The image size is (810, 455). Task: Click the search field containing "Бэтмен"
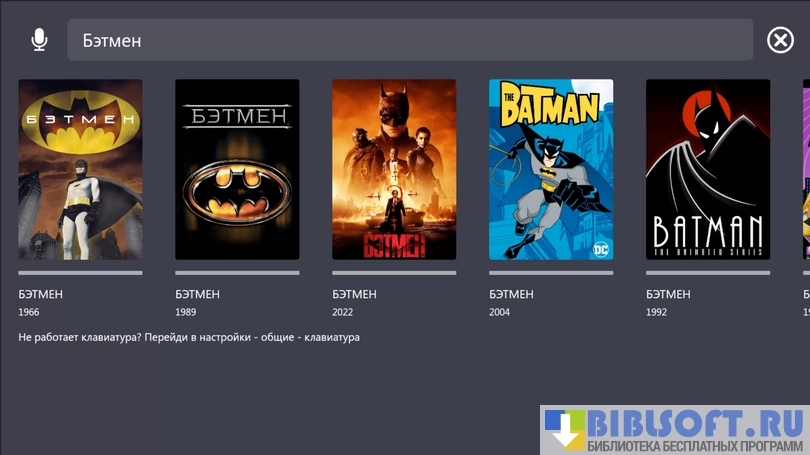[x=410, y=40]
